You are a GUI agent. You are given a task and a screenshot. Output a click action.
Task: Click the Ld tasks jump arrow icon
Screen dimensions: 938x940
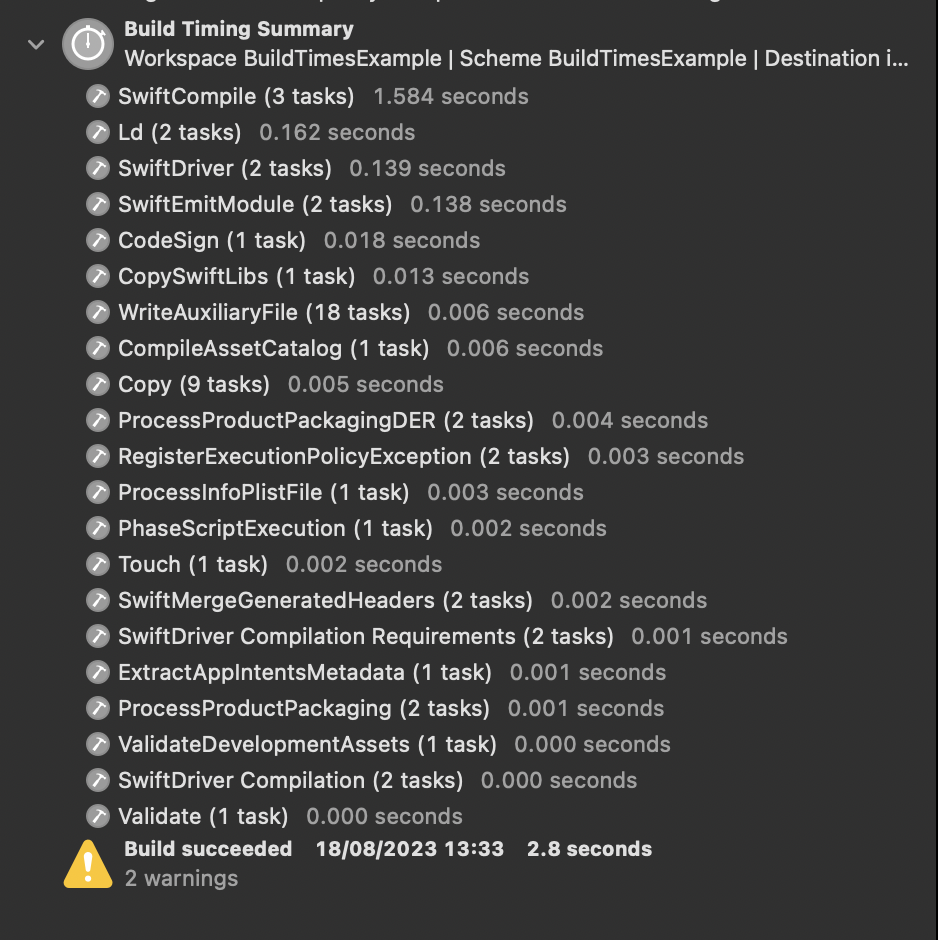[97, 132]
